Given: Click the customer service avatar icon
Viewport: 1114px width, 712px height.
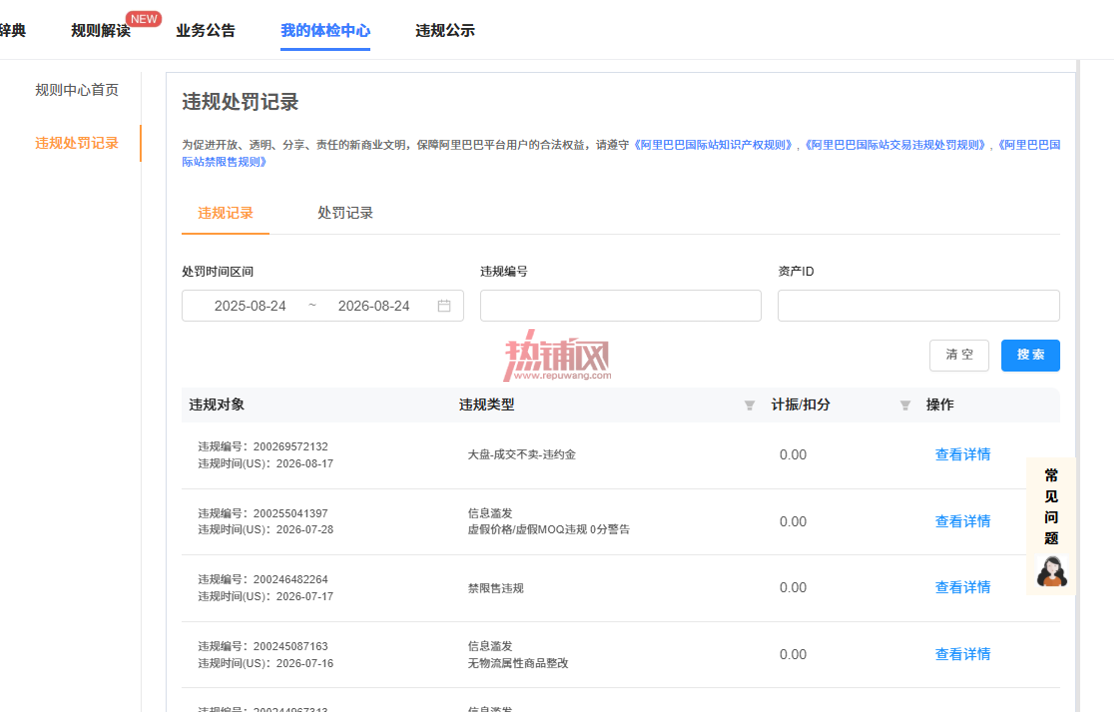Looking at the screenshot, I should pyautogui.click(x=1051, y=571).
